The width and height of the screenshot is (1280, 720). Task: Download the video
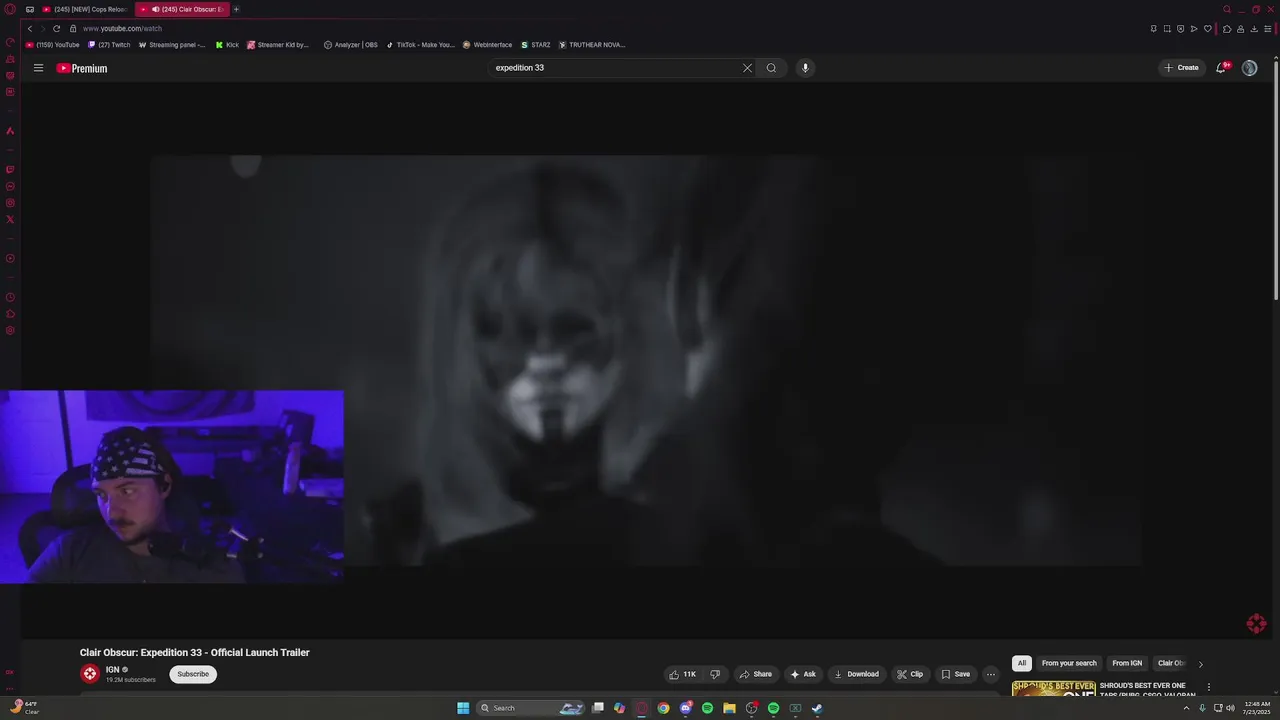856,674
